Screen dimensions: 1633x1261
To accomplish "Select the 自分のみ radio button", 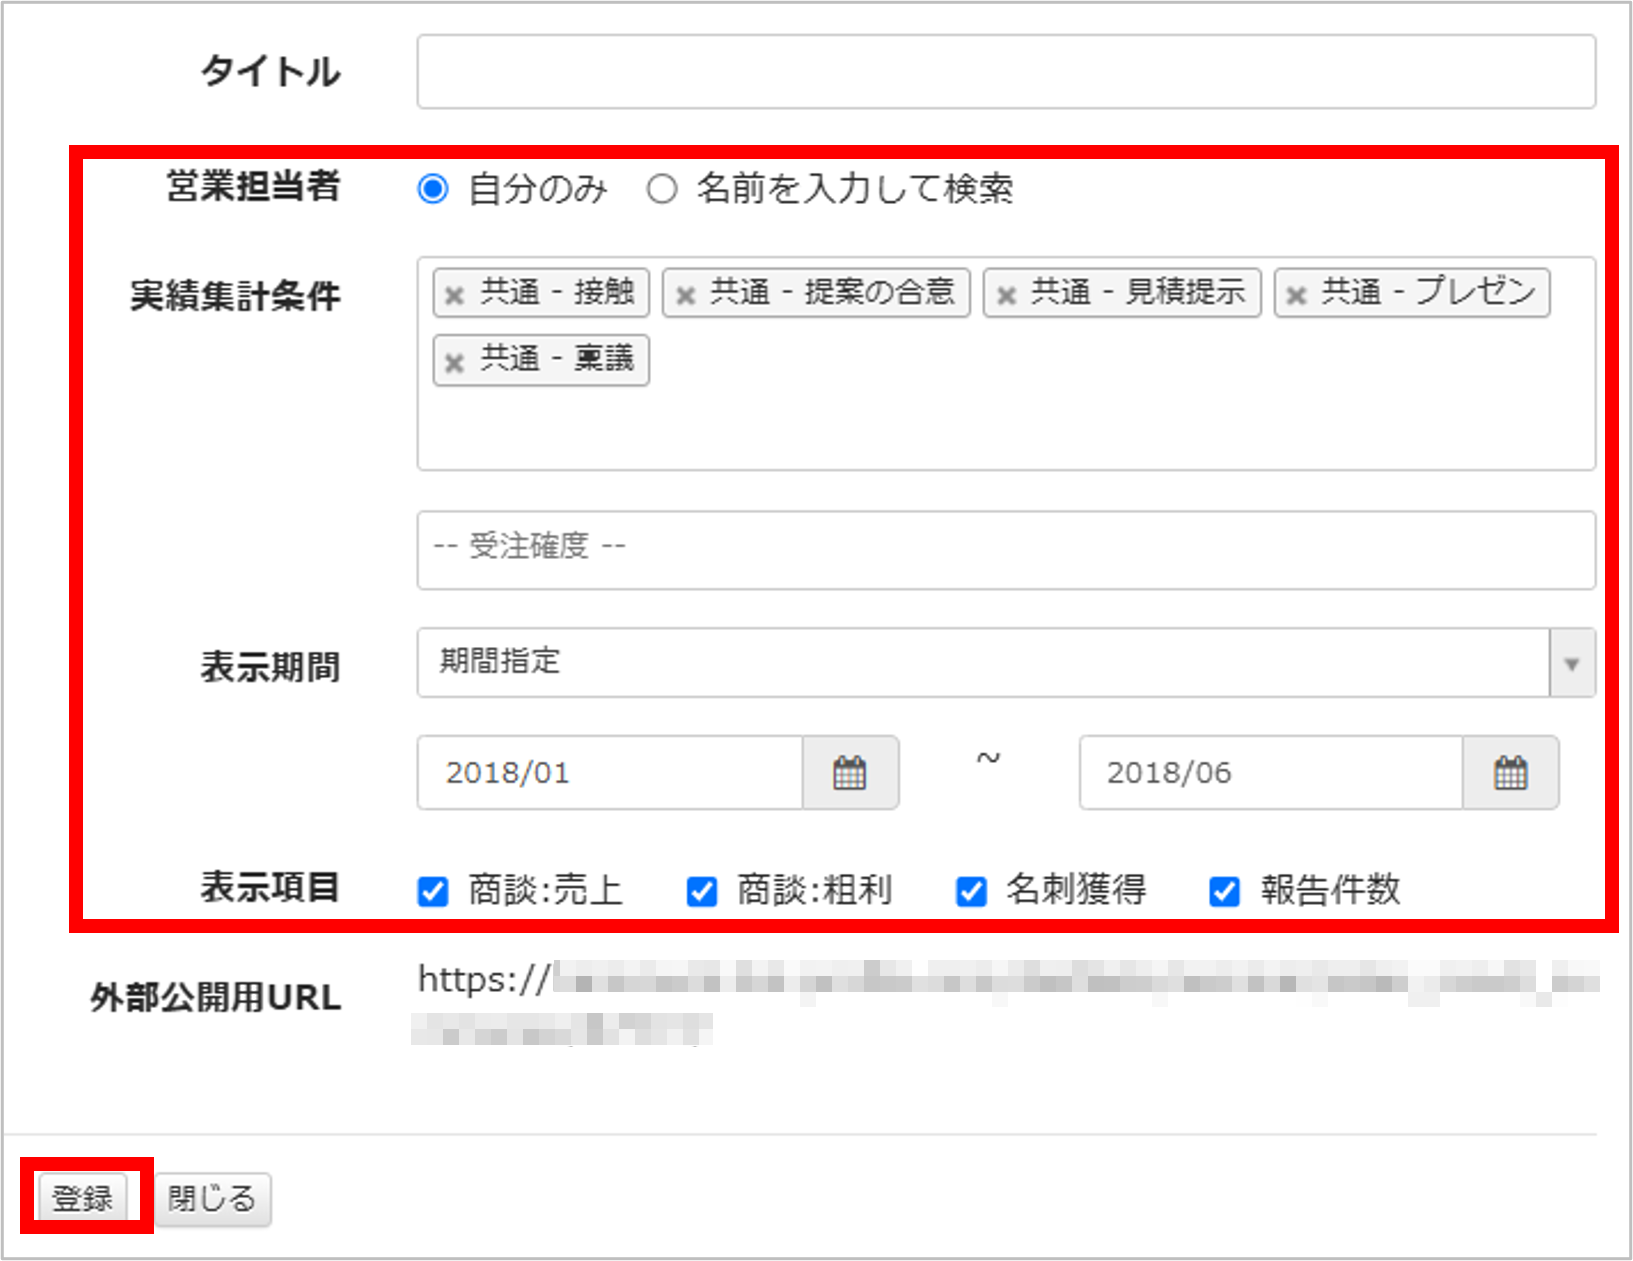I will 433,189.
